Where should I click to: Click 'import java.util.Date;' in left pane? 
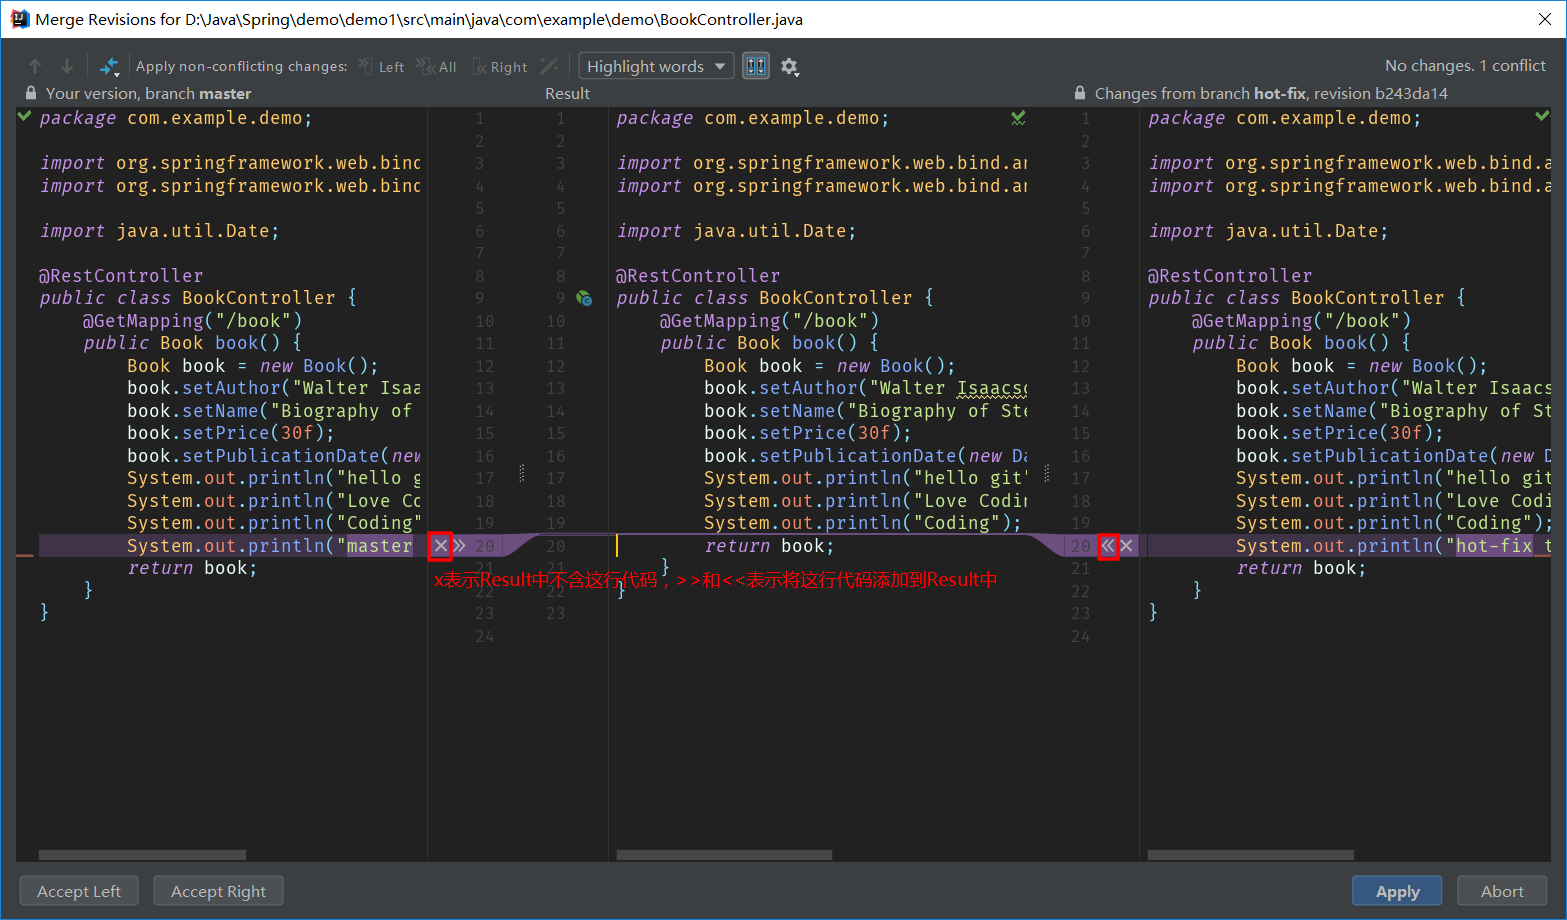160,231
